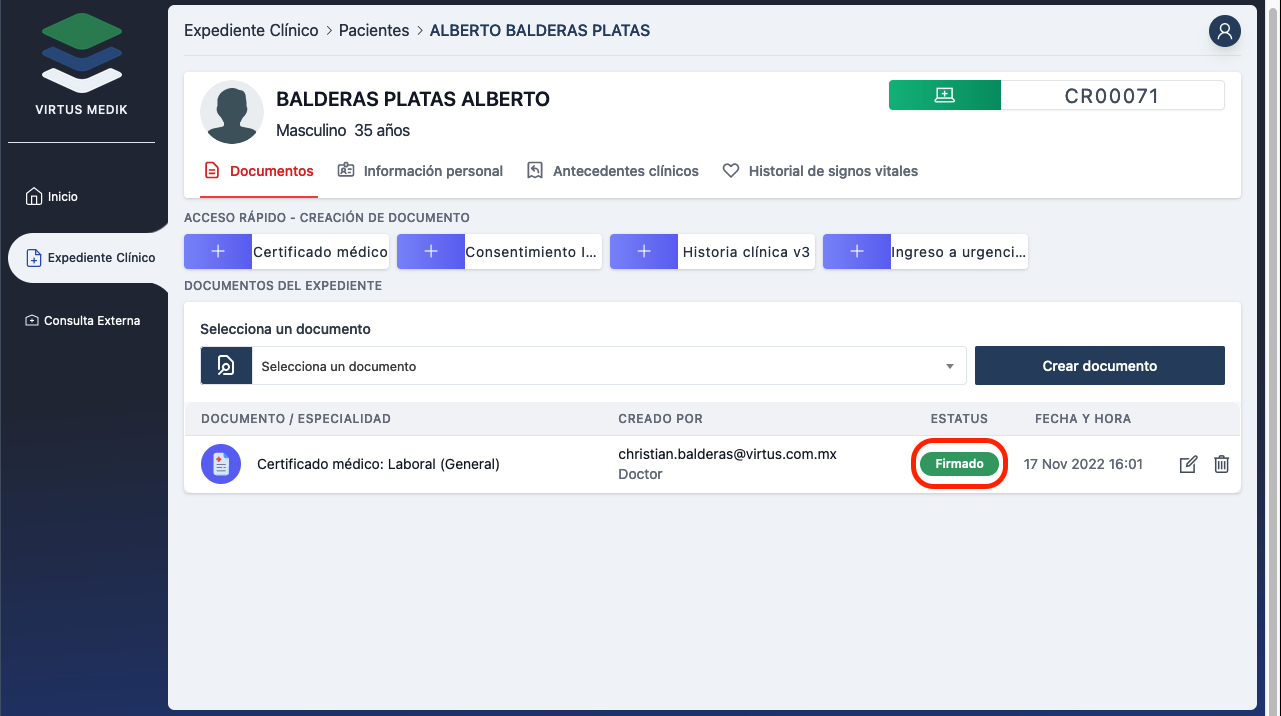Click the blue document icon in table row
The image size is (1281, 716).
[221, 464]
